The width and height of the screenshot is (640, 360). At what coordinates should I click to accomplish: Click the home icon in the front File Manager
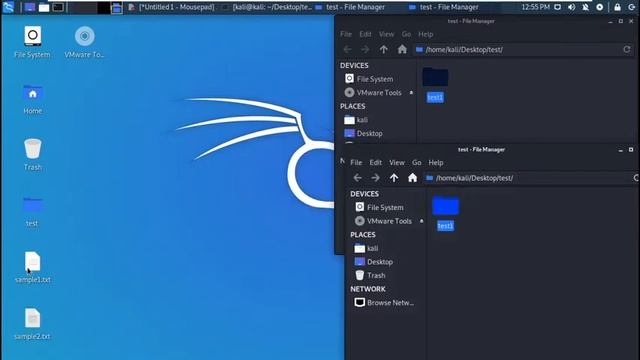[412, 178]
